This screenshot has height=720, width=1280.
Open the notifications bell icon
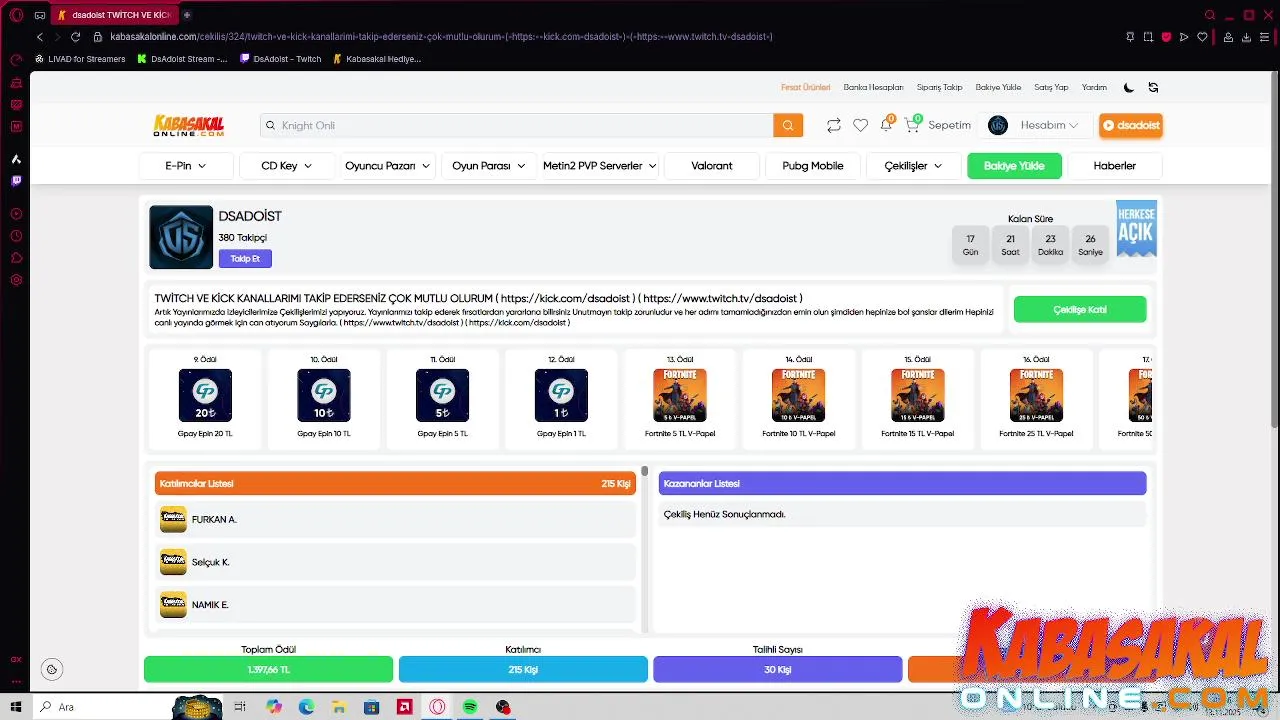886,125
